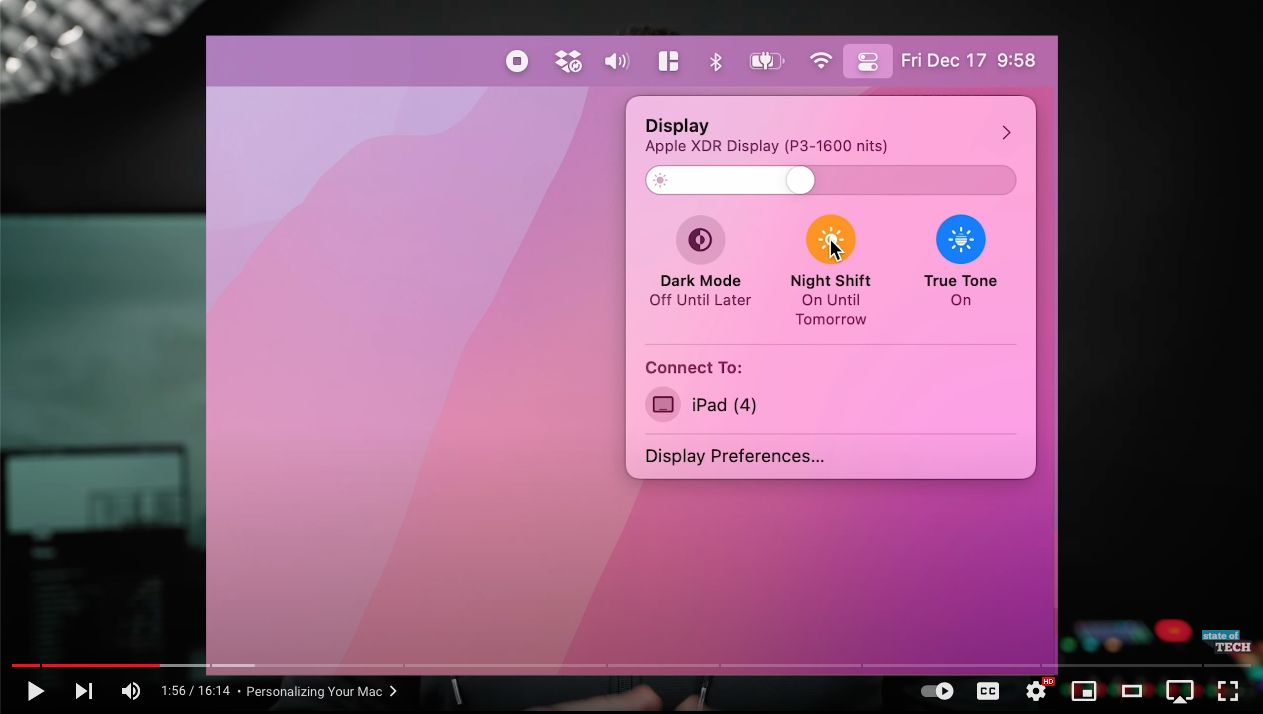Skip to the next video

pos(84,691)
